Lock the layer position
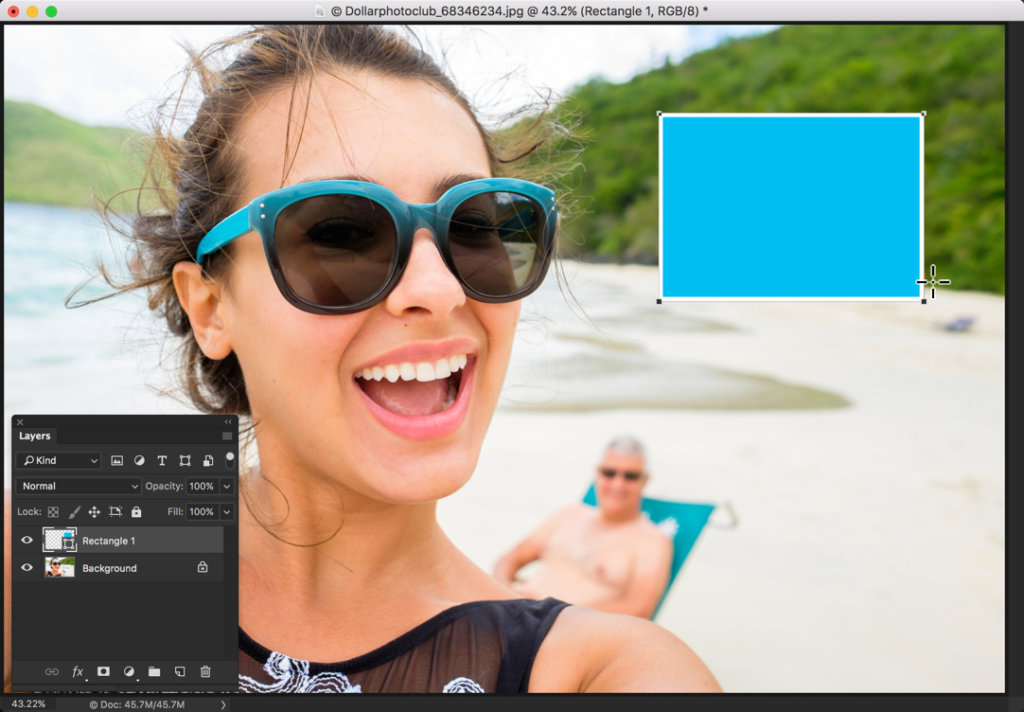 [x=92, y=511]
